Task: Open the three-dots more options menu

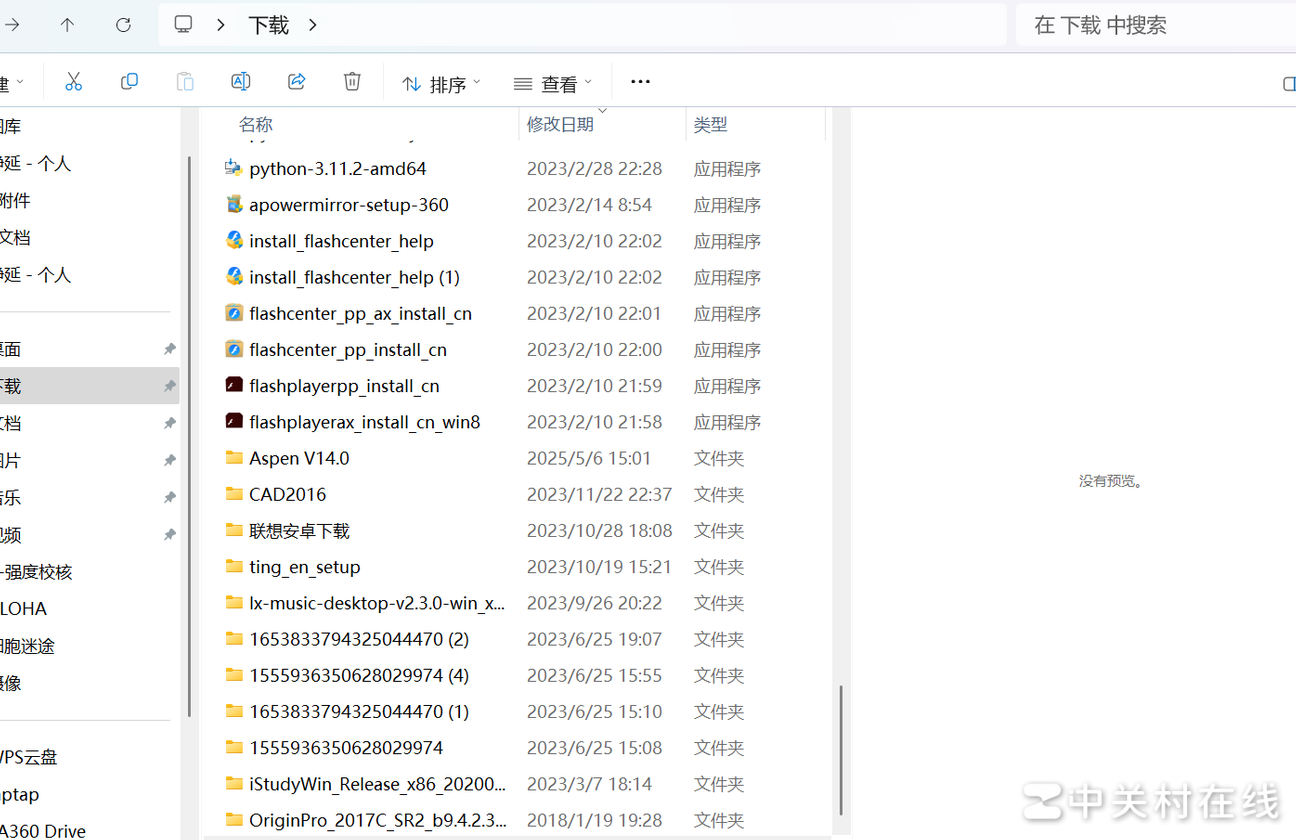Action: (640, 82)
